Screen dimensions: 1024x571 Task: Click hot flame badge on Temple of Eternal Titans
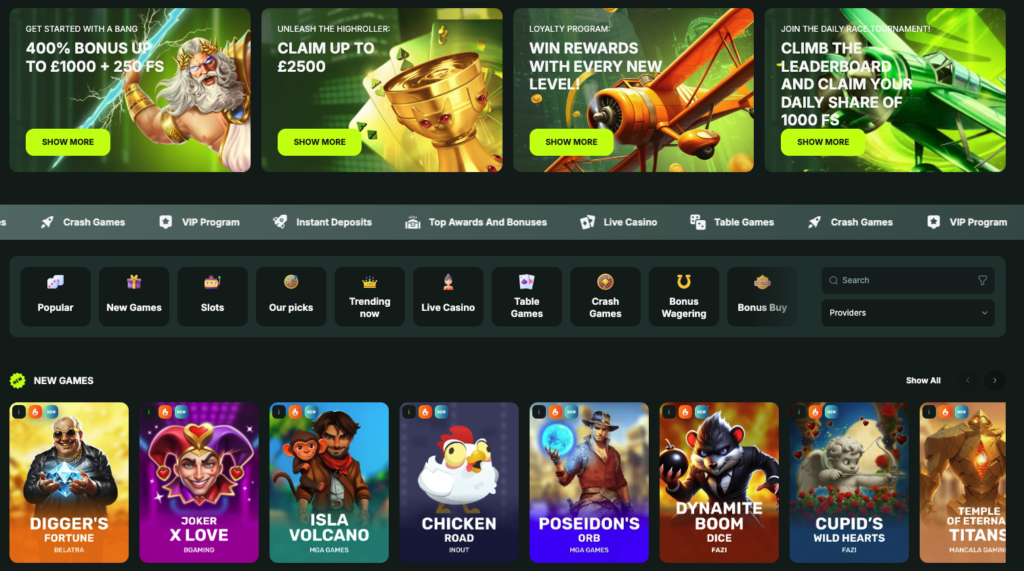[x=945, y=412]
